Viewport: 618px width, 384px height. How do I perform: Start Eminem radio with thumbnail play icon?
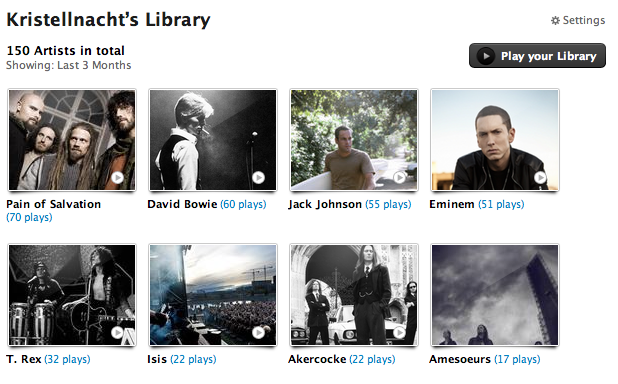tap(540, 178)
